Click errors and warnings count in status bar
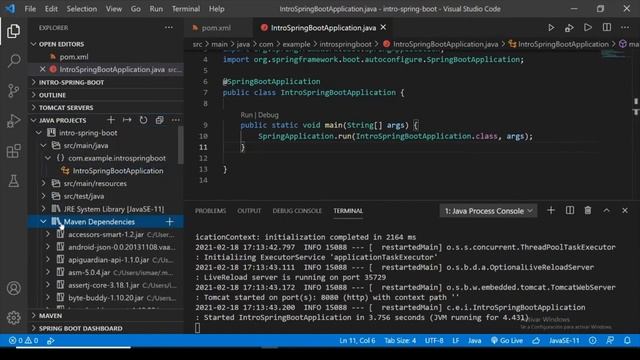The width and height of the screenshot is (640, 360). (24, 340)
